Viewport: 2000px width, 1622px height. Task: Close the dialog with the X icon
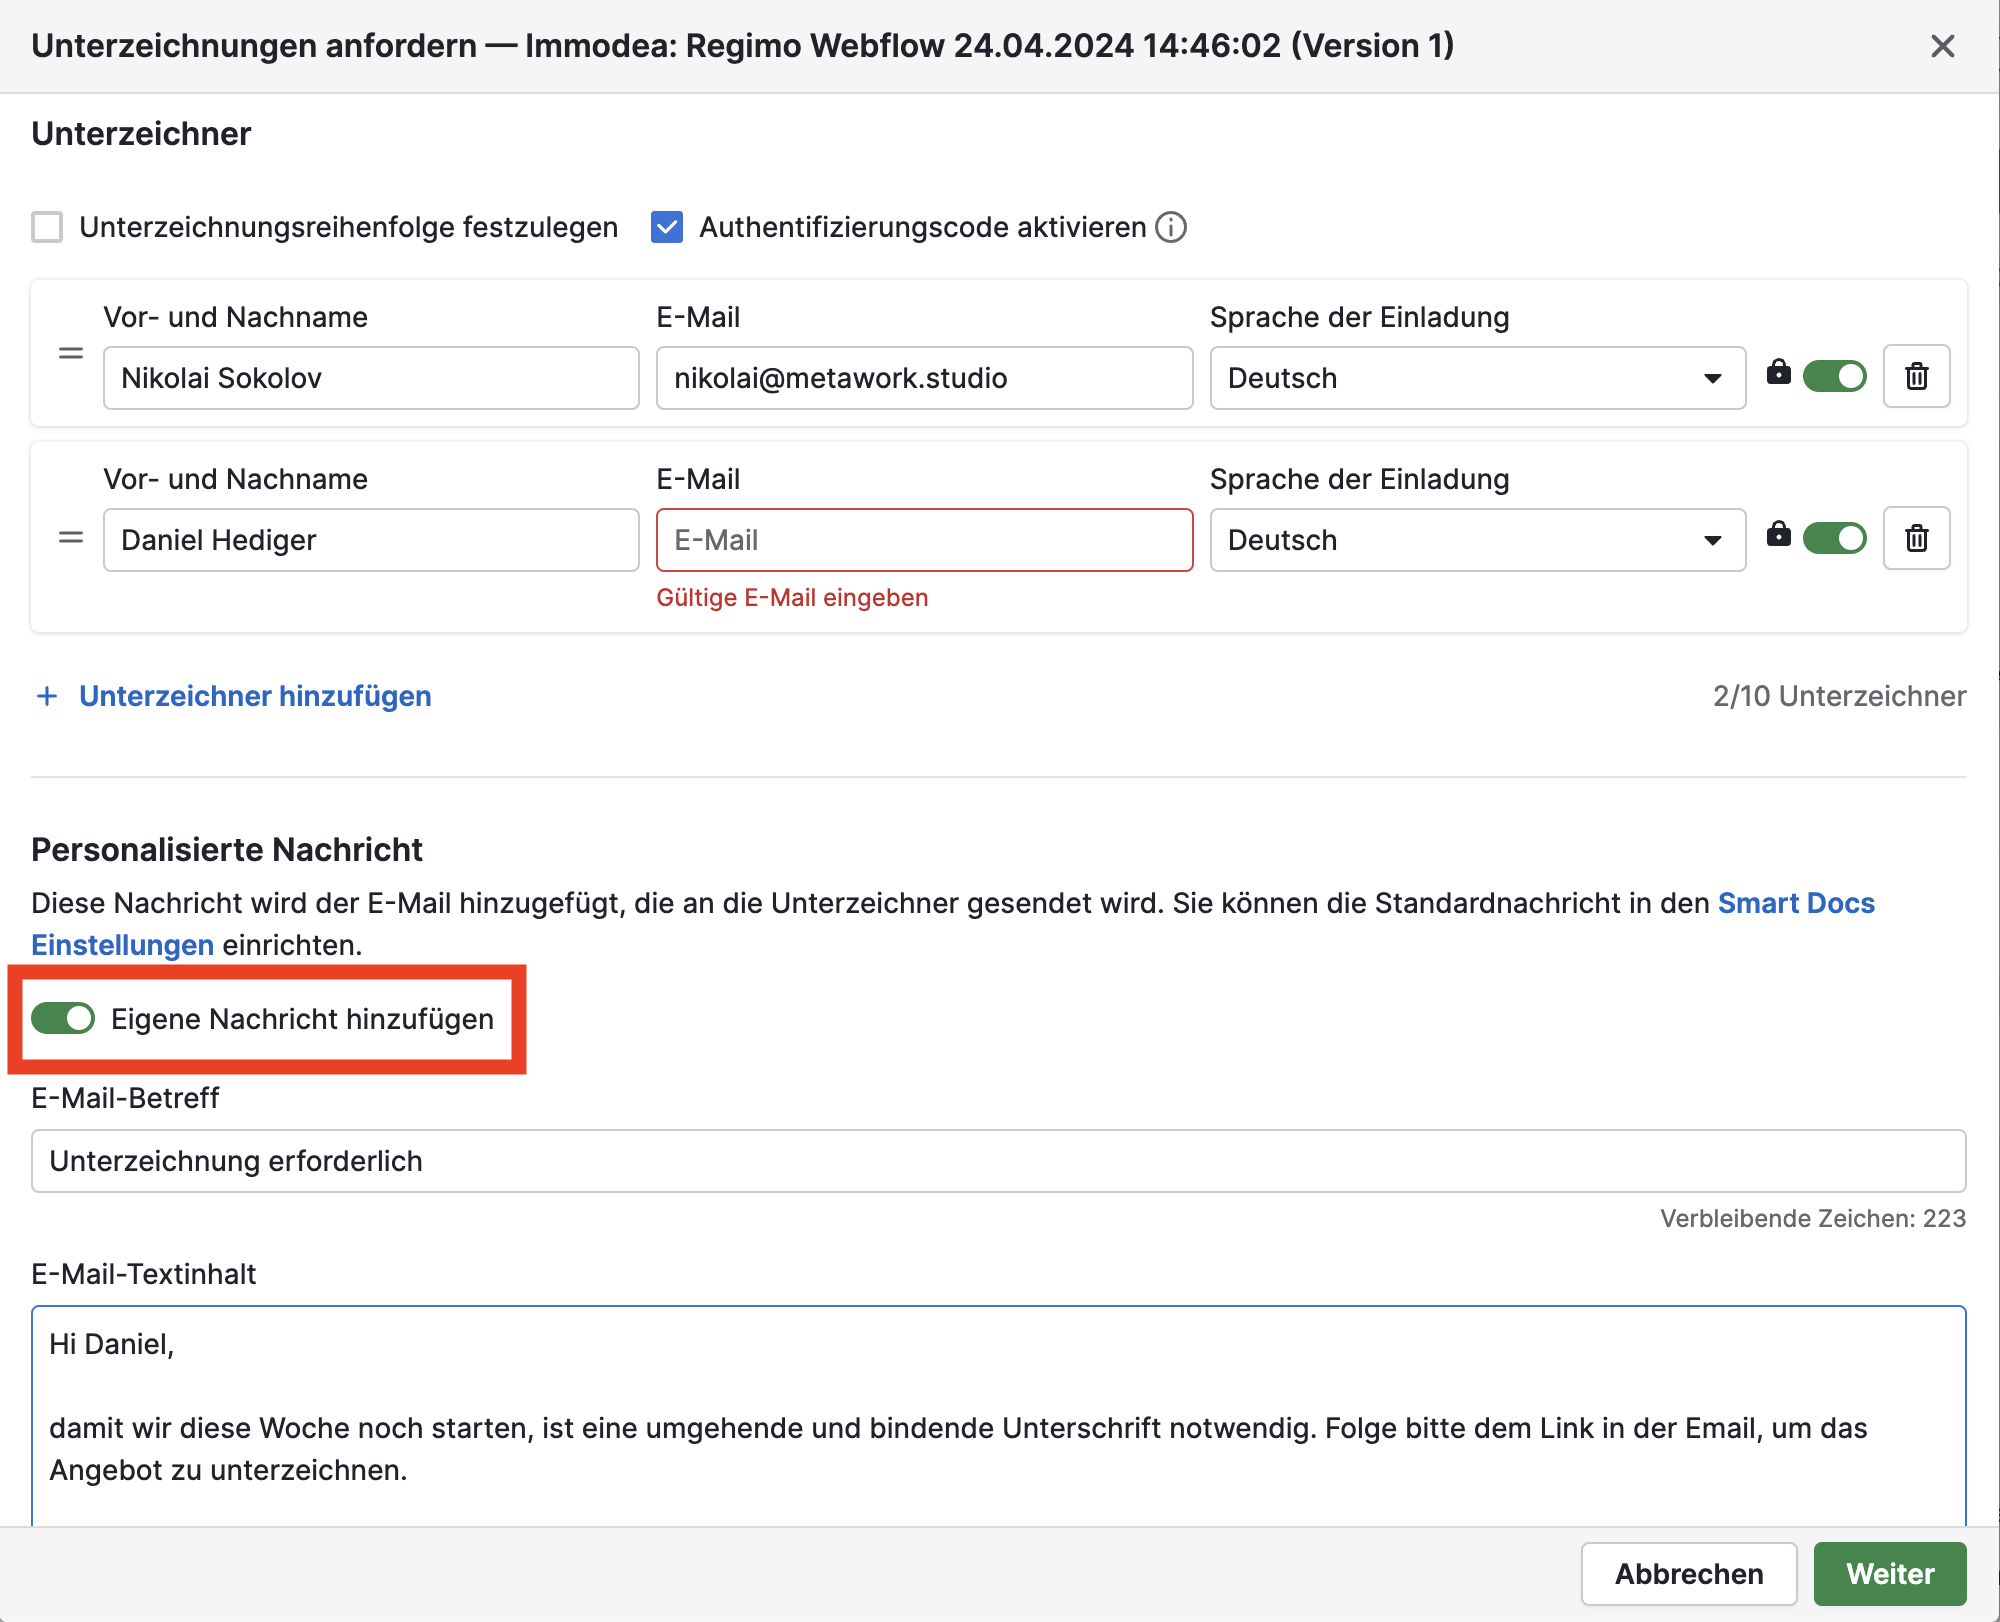click(x=1942, y=46)
